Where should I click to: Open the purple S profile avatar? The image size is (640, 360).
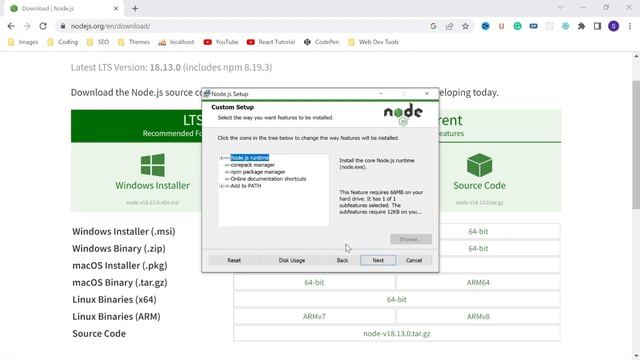tap(613, 26)
